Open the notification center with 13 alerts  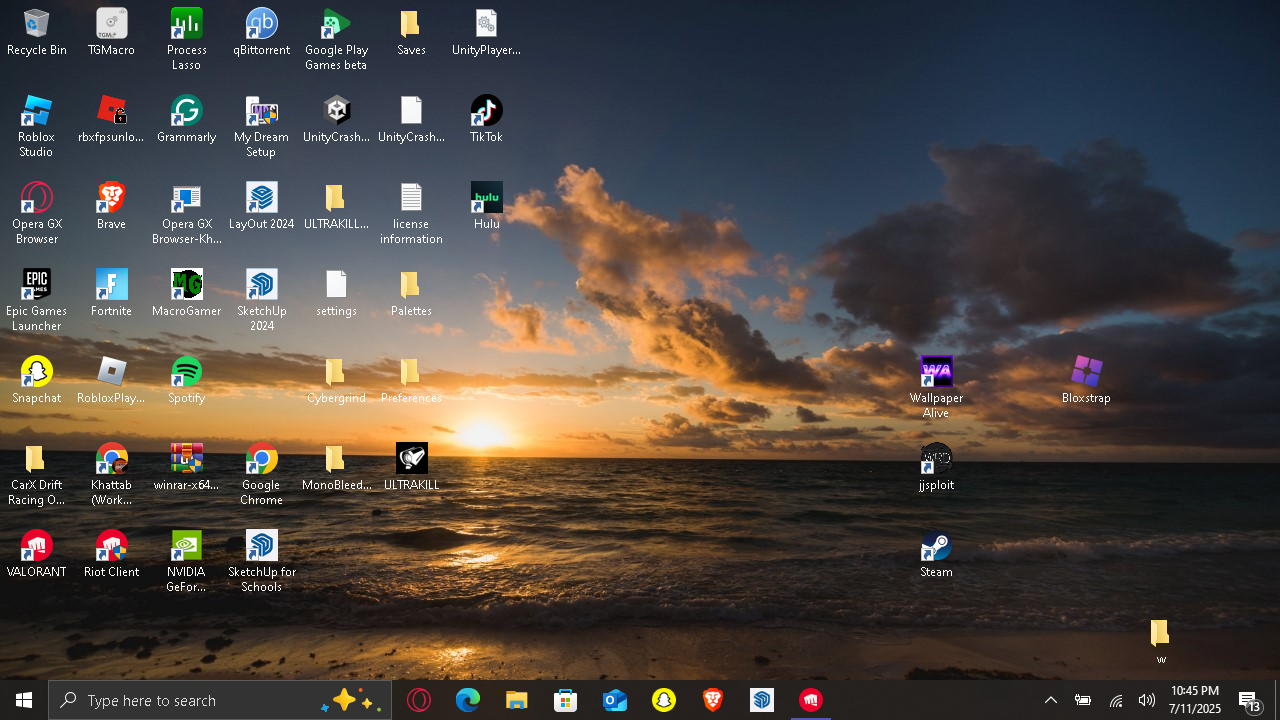(1249, 700)
